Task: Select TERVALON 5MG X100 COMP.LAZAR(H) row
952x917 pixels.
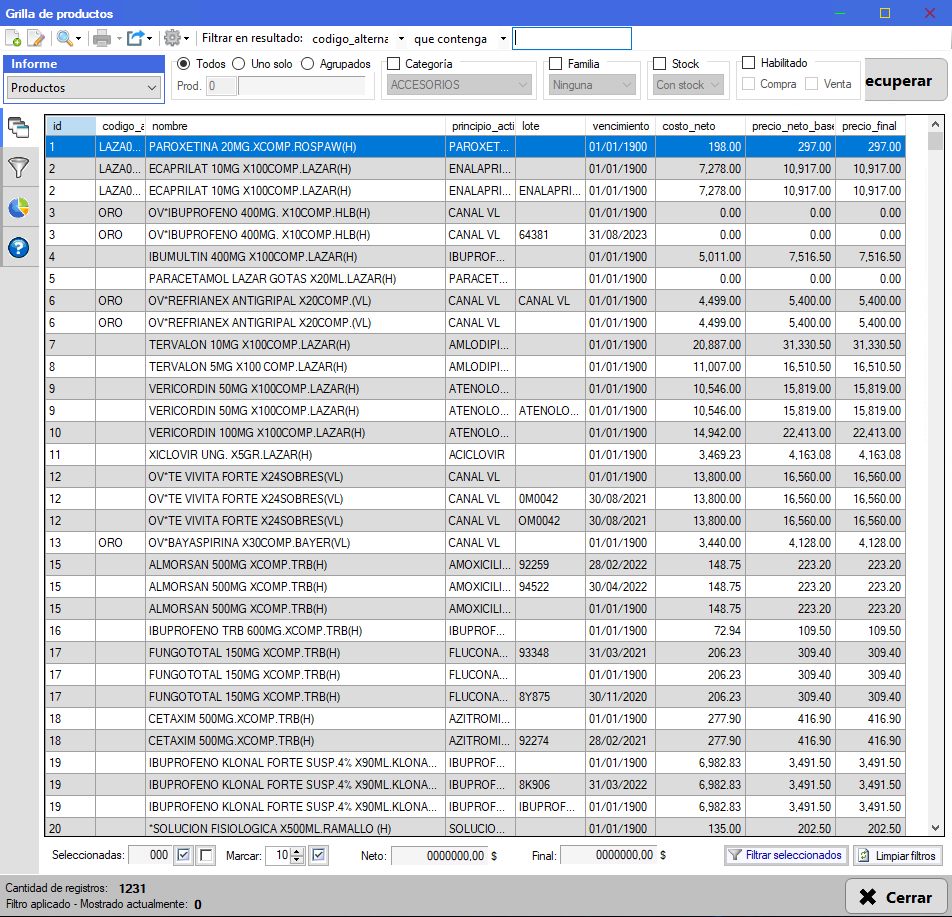Action: [x=475, y=367]
